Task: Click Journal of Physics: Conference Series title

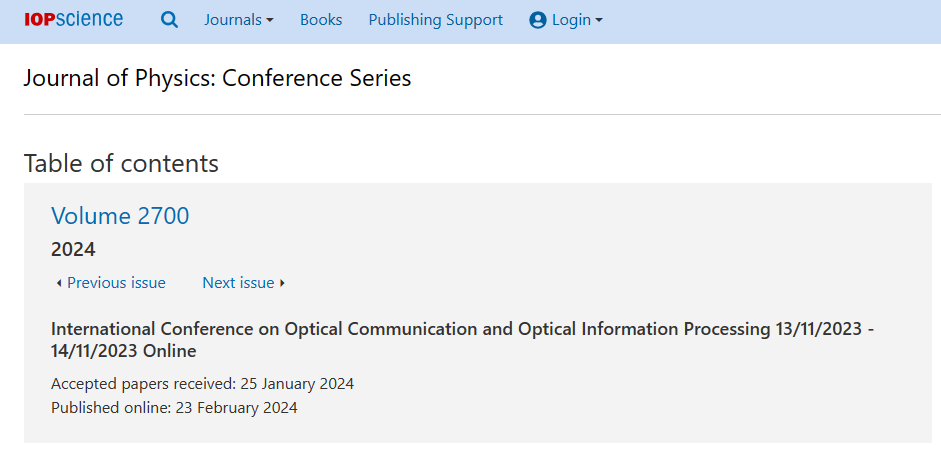Action: pos(217,79)
